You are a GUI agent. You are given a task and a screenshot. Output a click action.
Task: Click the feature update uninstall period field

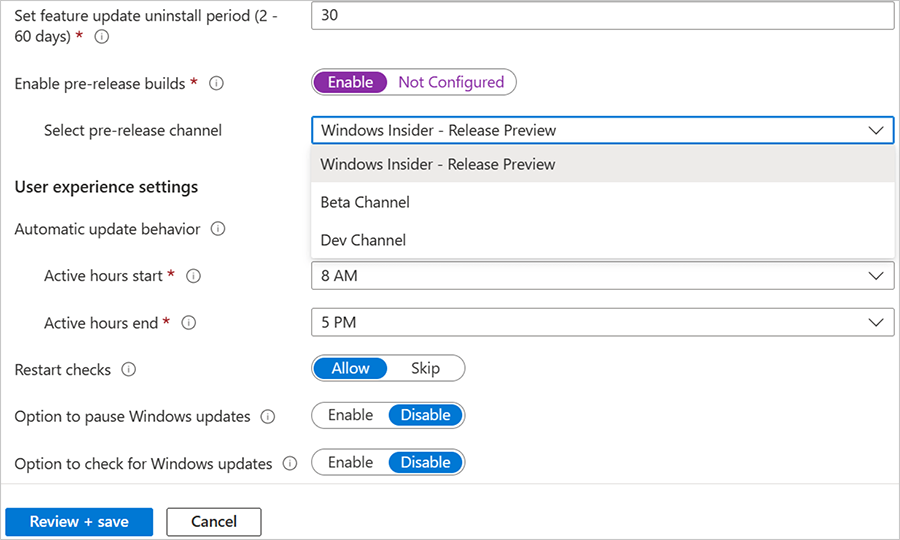pos(602,16)
